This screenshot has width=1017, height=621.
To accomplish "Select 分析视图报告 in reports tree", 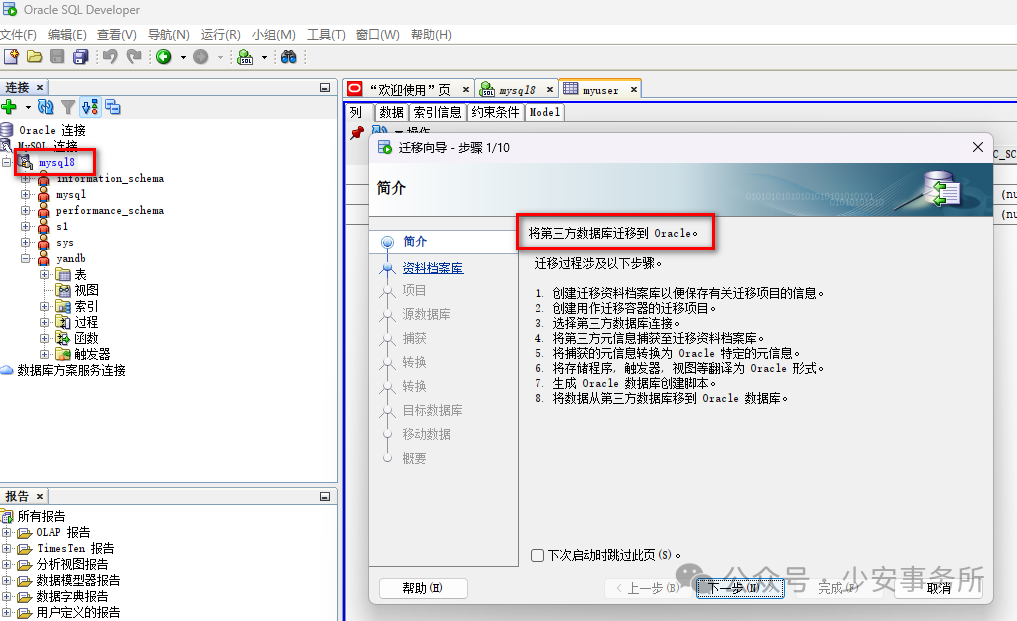I will tap(72, 564).
